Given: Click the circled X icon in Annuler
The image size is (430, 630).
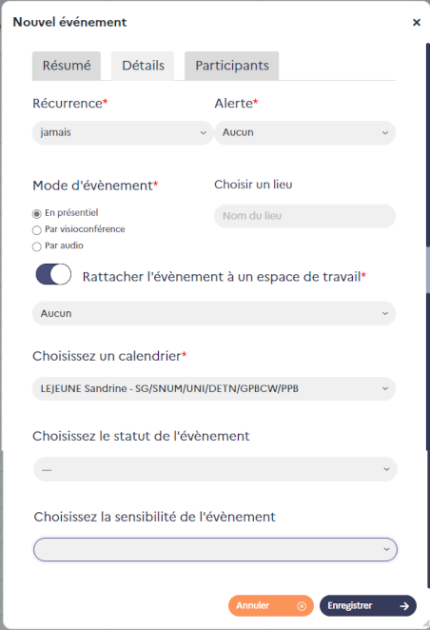Looking at the screenshot, I should point(301,606).
